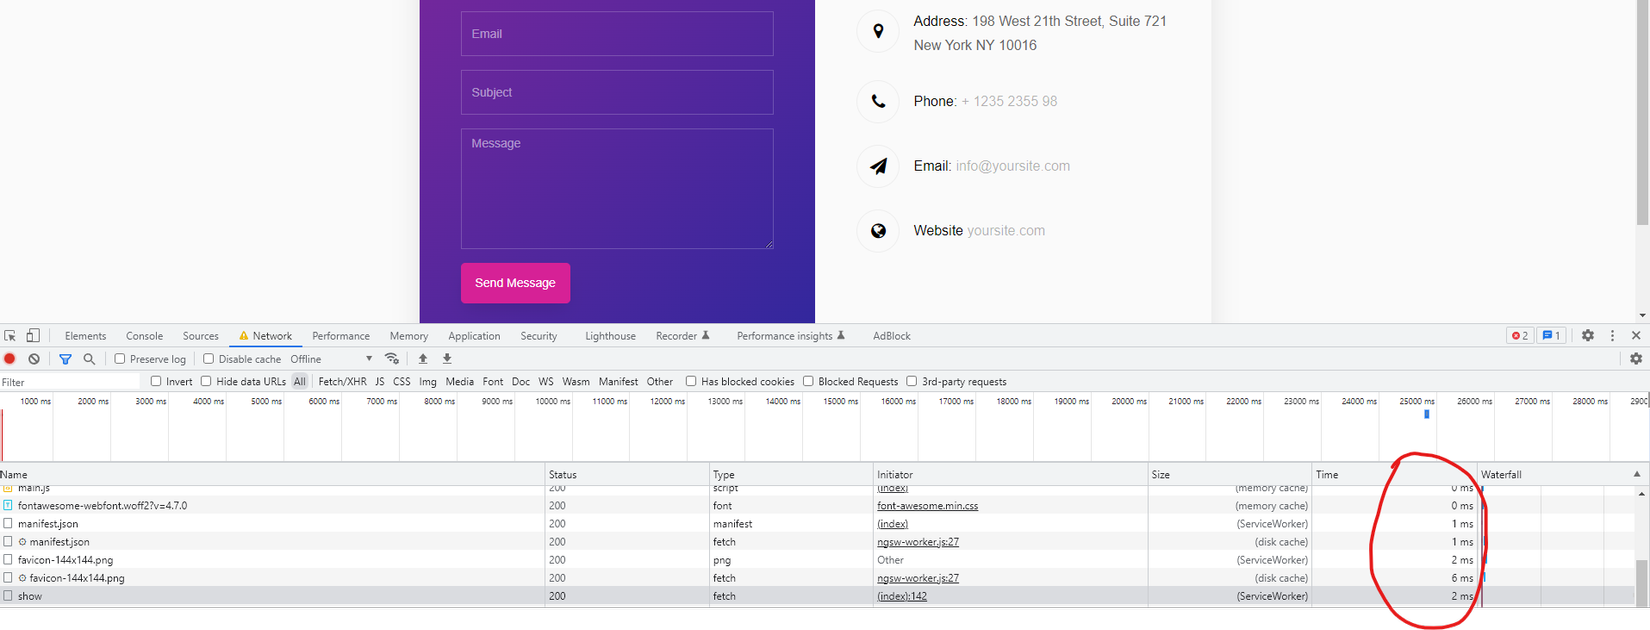Click the blue issues count badge
The height and width of the screenshot is (630, 1650).
[1551, 336]
